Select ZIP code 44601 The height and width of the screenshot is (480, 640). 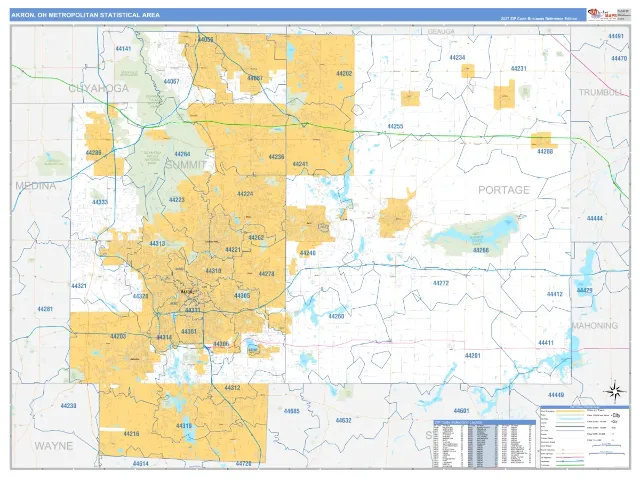pos(461,411)
